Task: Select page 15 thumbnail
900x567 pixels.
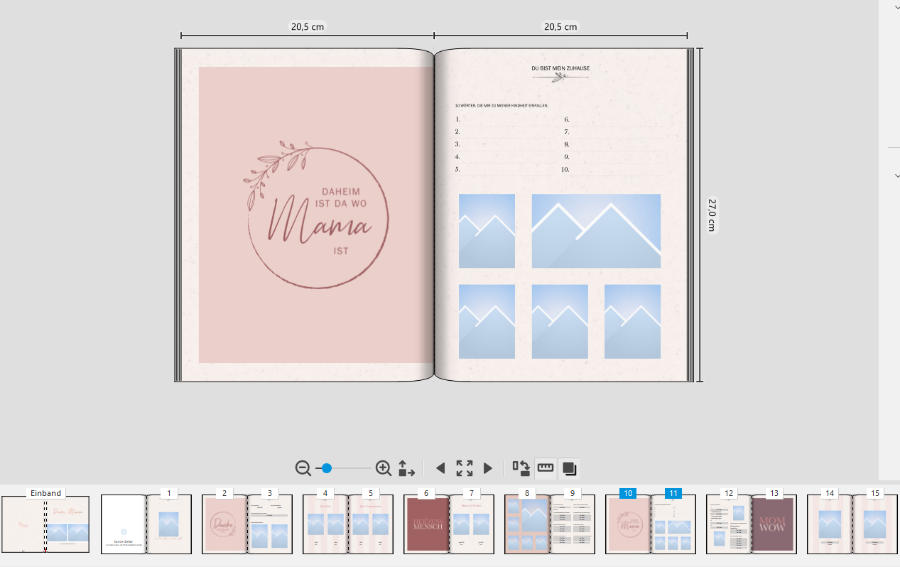Action: pyautogui.click(x=875, y=525)
